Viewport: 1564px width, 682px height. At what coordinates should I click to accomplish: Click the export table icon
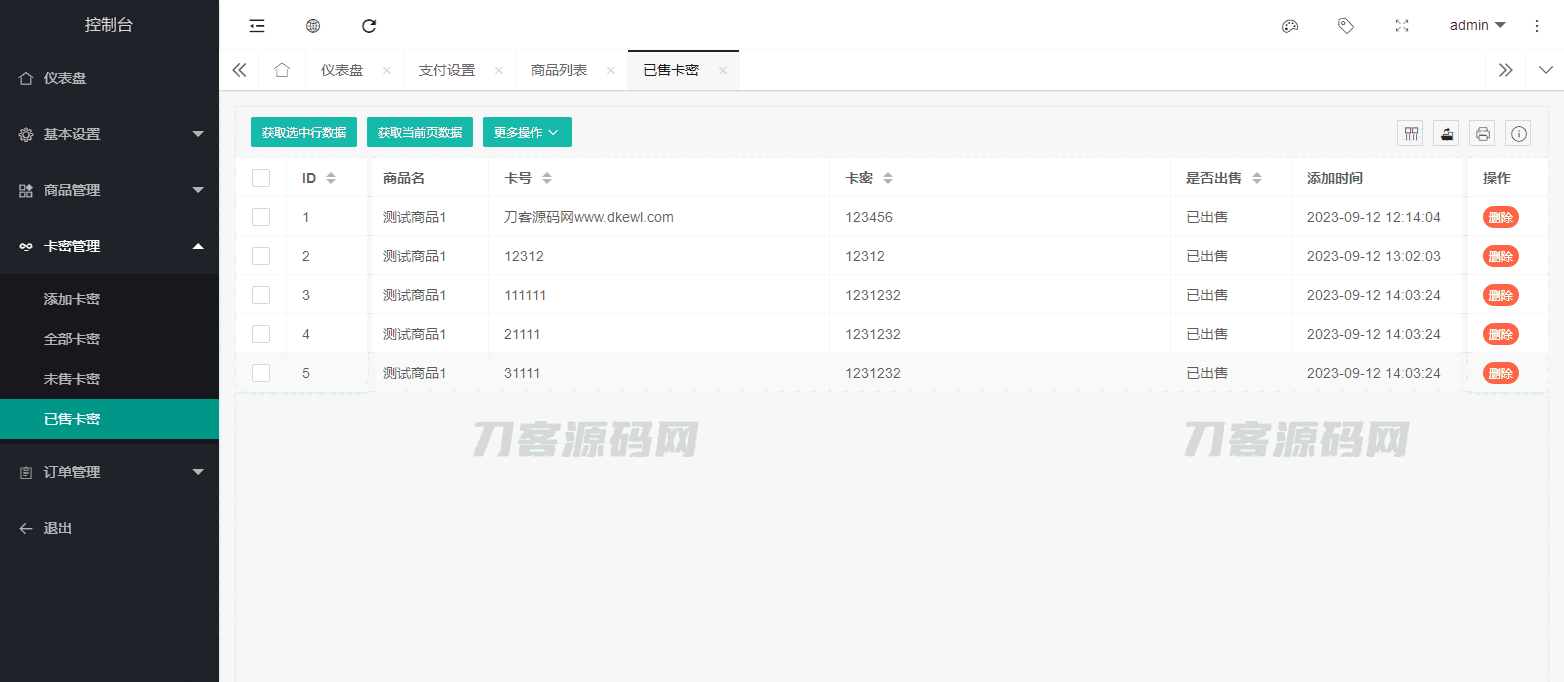[1446, 133]
